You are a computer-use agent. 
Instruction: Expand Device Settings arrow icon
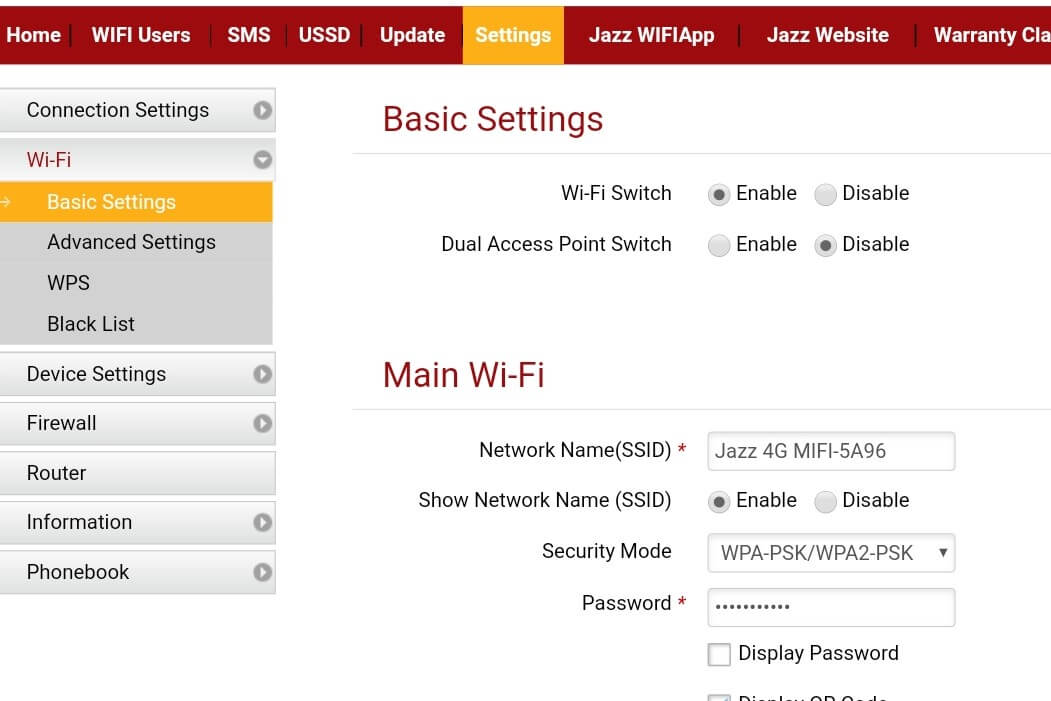[262, 374]
